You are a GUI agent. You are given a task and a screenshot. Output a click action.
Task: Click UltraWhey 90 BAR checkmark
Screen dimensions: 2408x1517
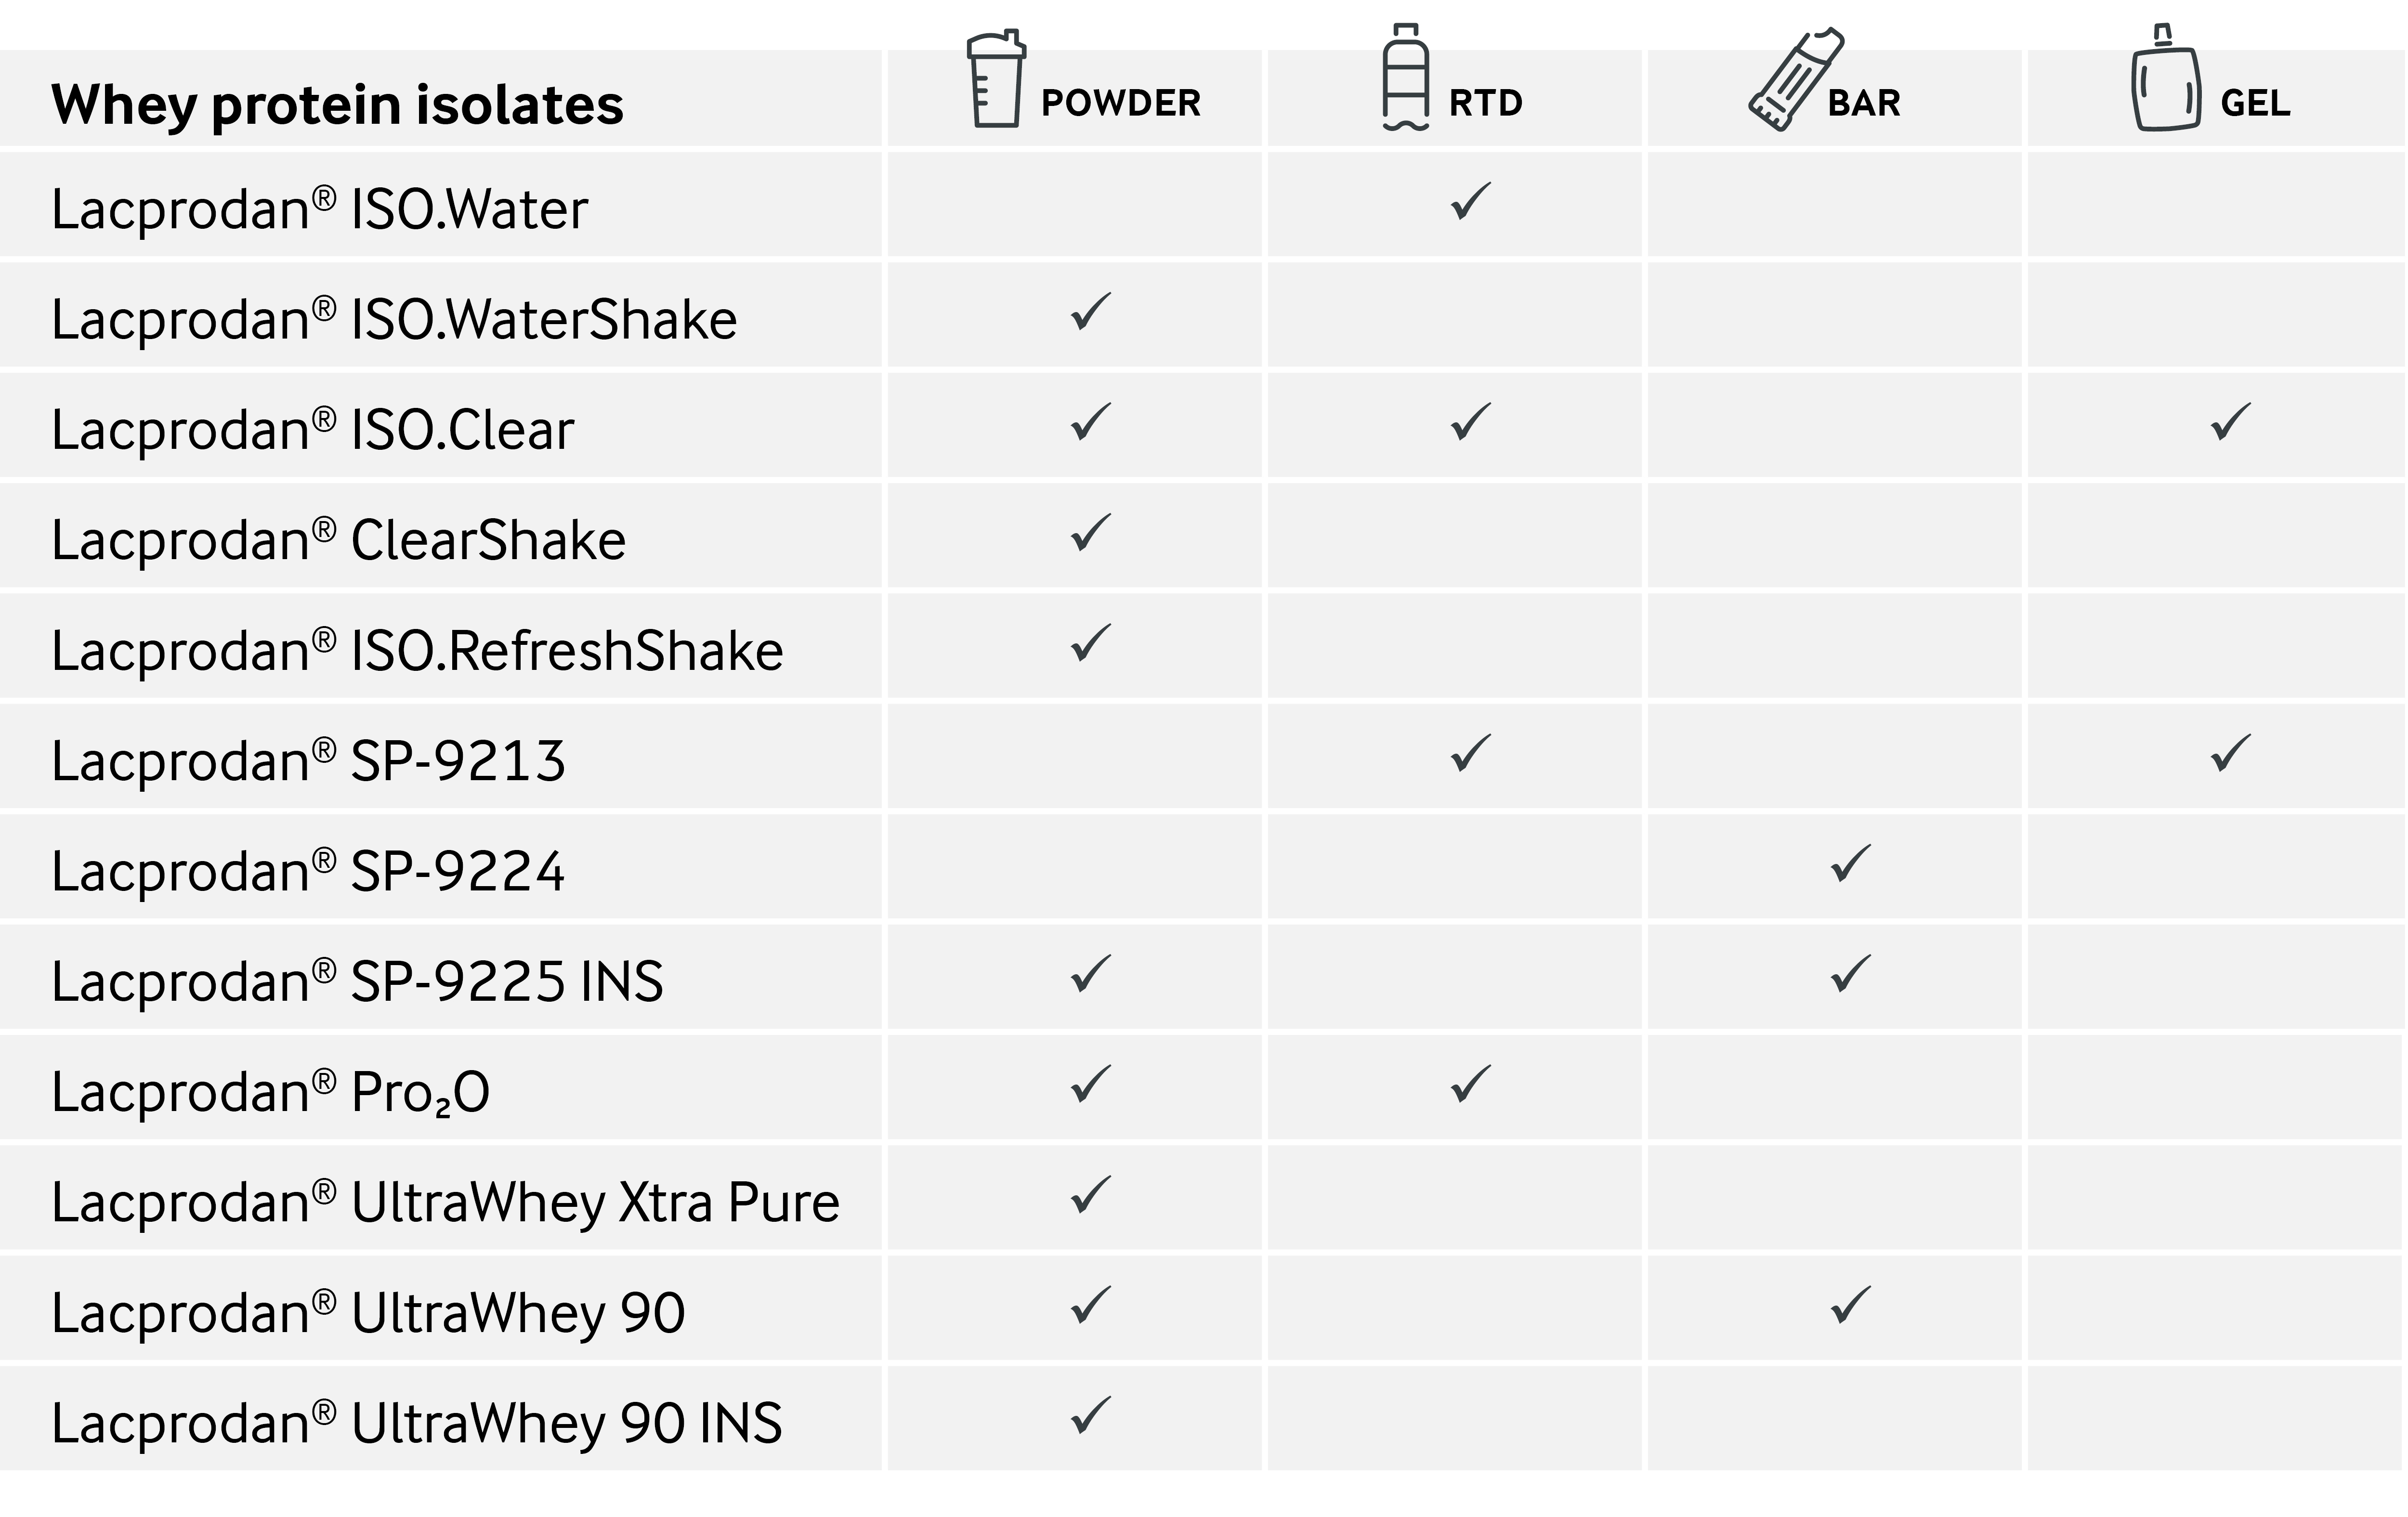pos(1850,1306)
